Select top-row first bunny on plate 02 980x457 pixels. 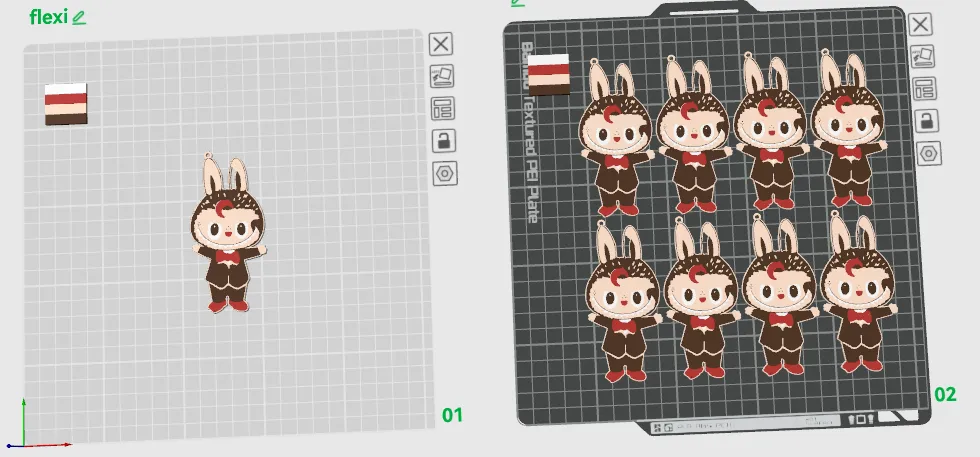coord(616,138)
